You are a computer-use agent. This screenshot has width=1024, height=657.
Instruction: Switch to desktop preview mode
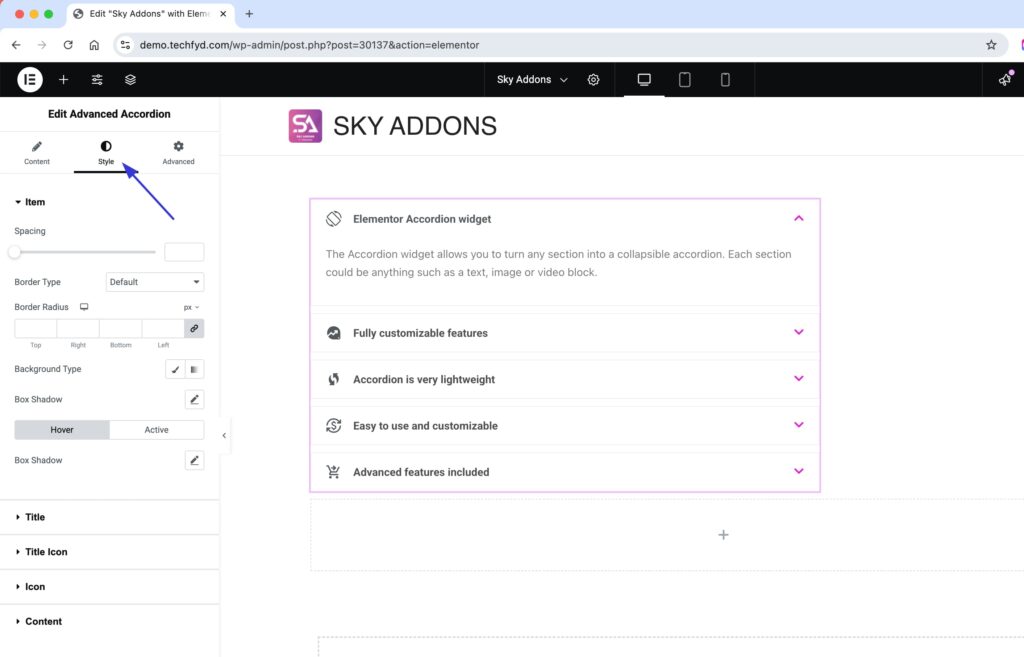pyautogui.click(x=644, y=80)
